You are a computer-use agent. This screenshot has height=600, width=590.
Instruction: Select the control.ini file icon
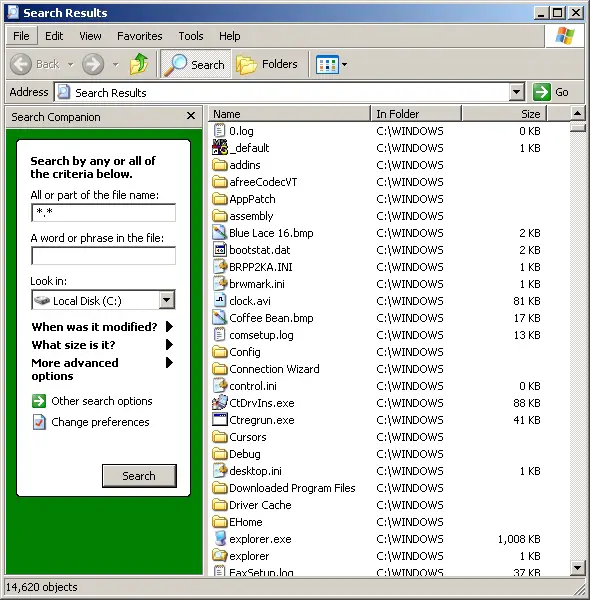pyautogui.click(x=220, y=386)
